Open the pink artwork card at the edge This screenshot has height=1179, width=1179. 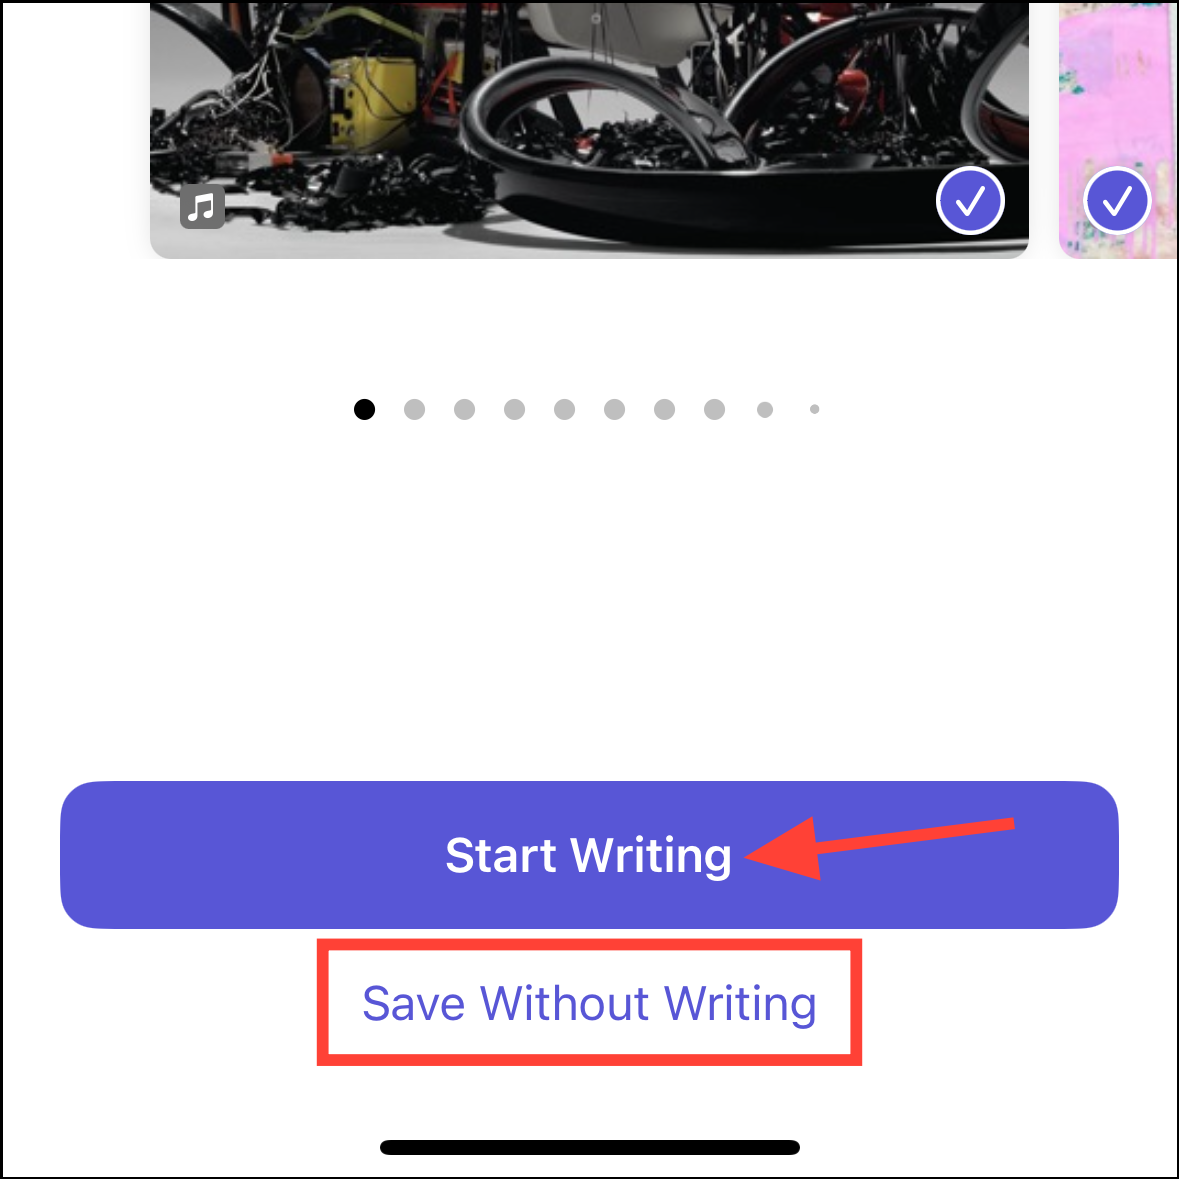click(1119, 129)
